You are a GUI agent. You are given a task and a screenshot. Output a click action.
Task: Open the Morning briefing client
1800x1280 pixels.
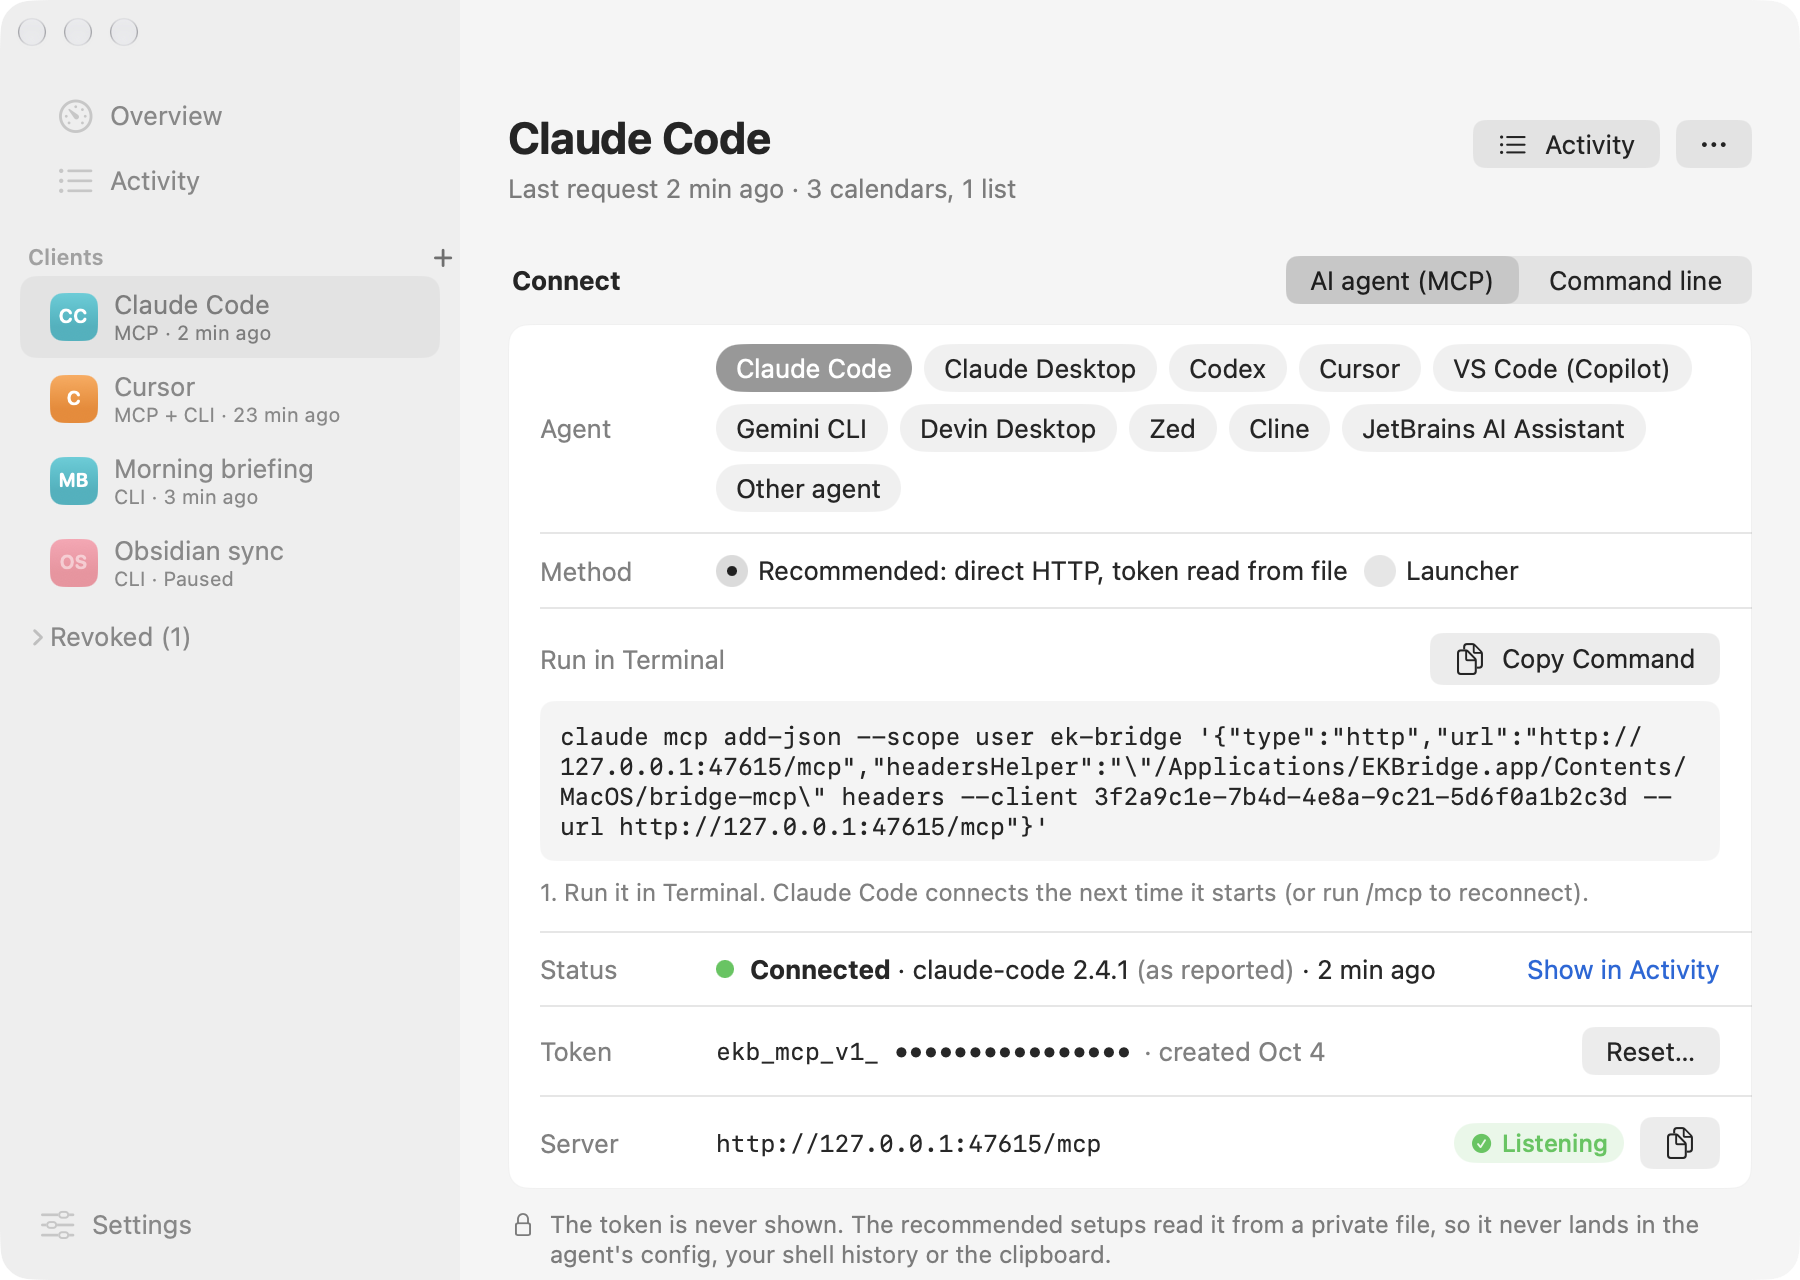(x=230, y=481)
